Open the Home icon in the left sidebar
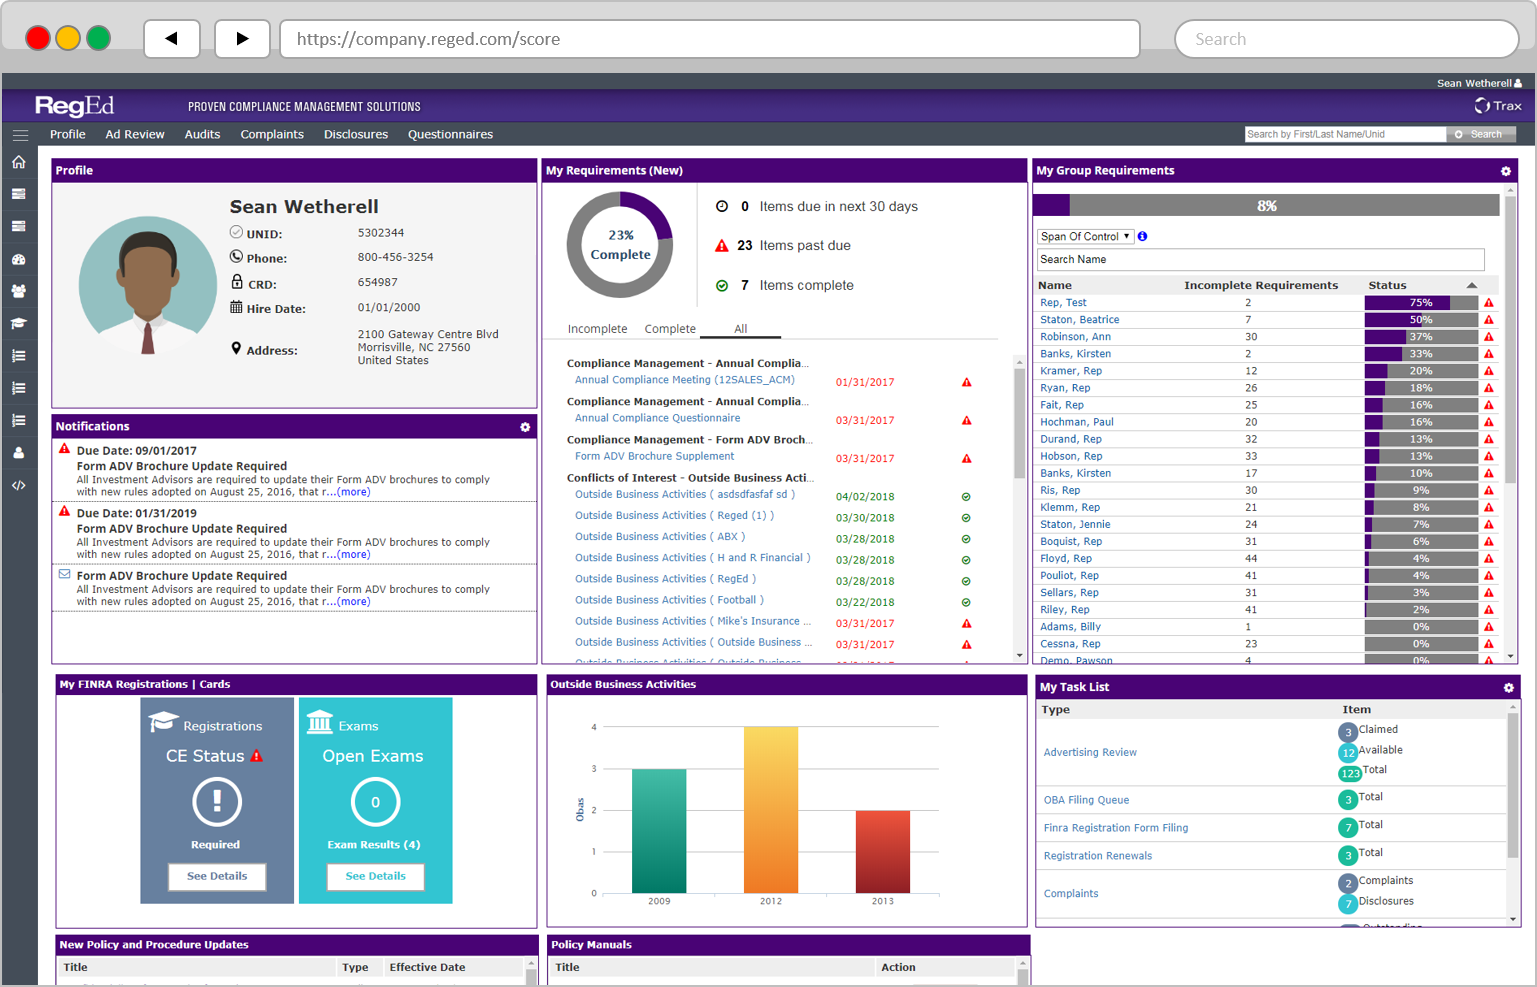The image size is (1537, 987). (19, 159)
